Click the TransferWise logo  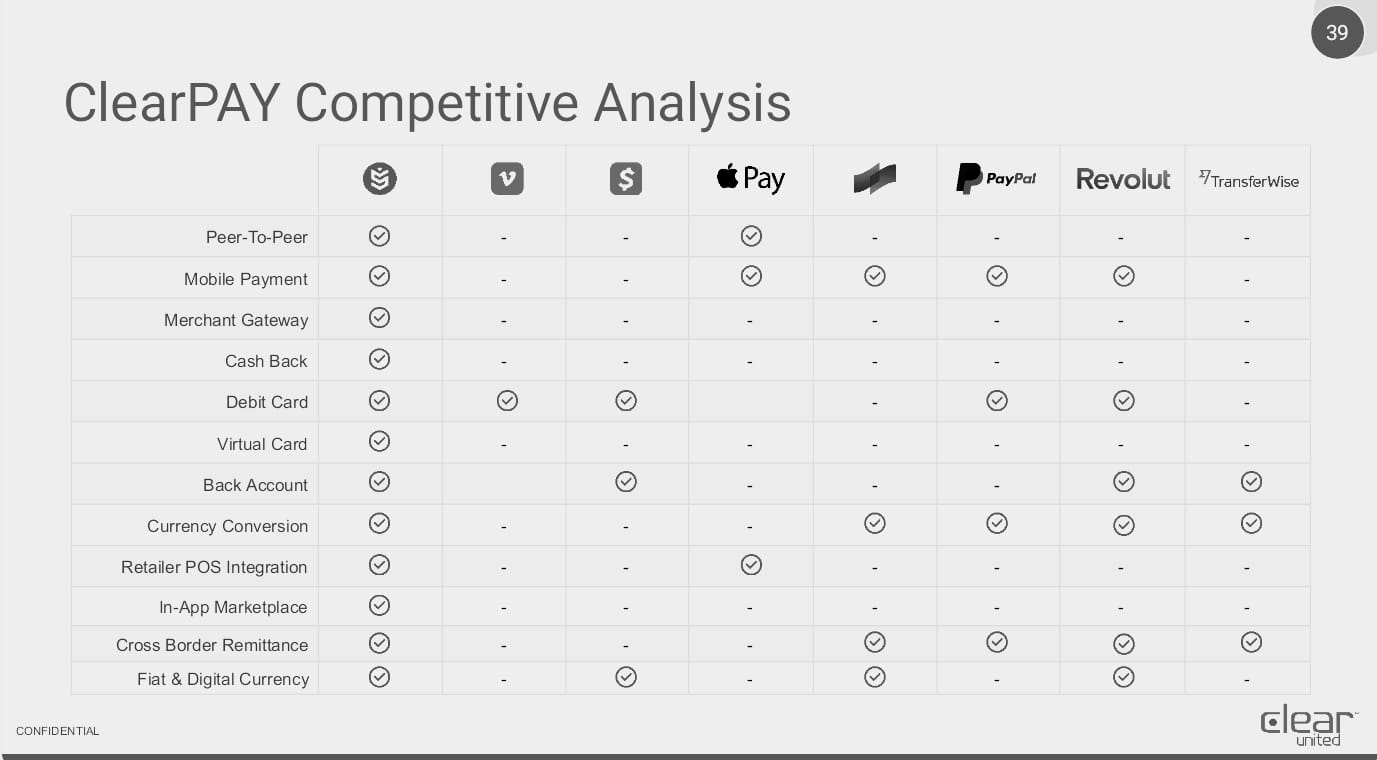(1249, 180)
